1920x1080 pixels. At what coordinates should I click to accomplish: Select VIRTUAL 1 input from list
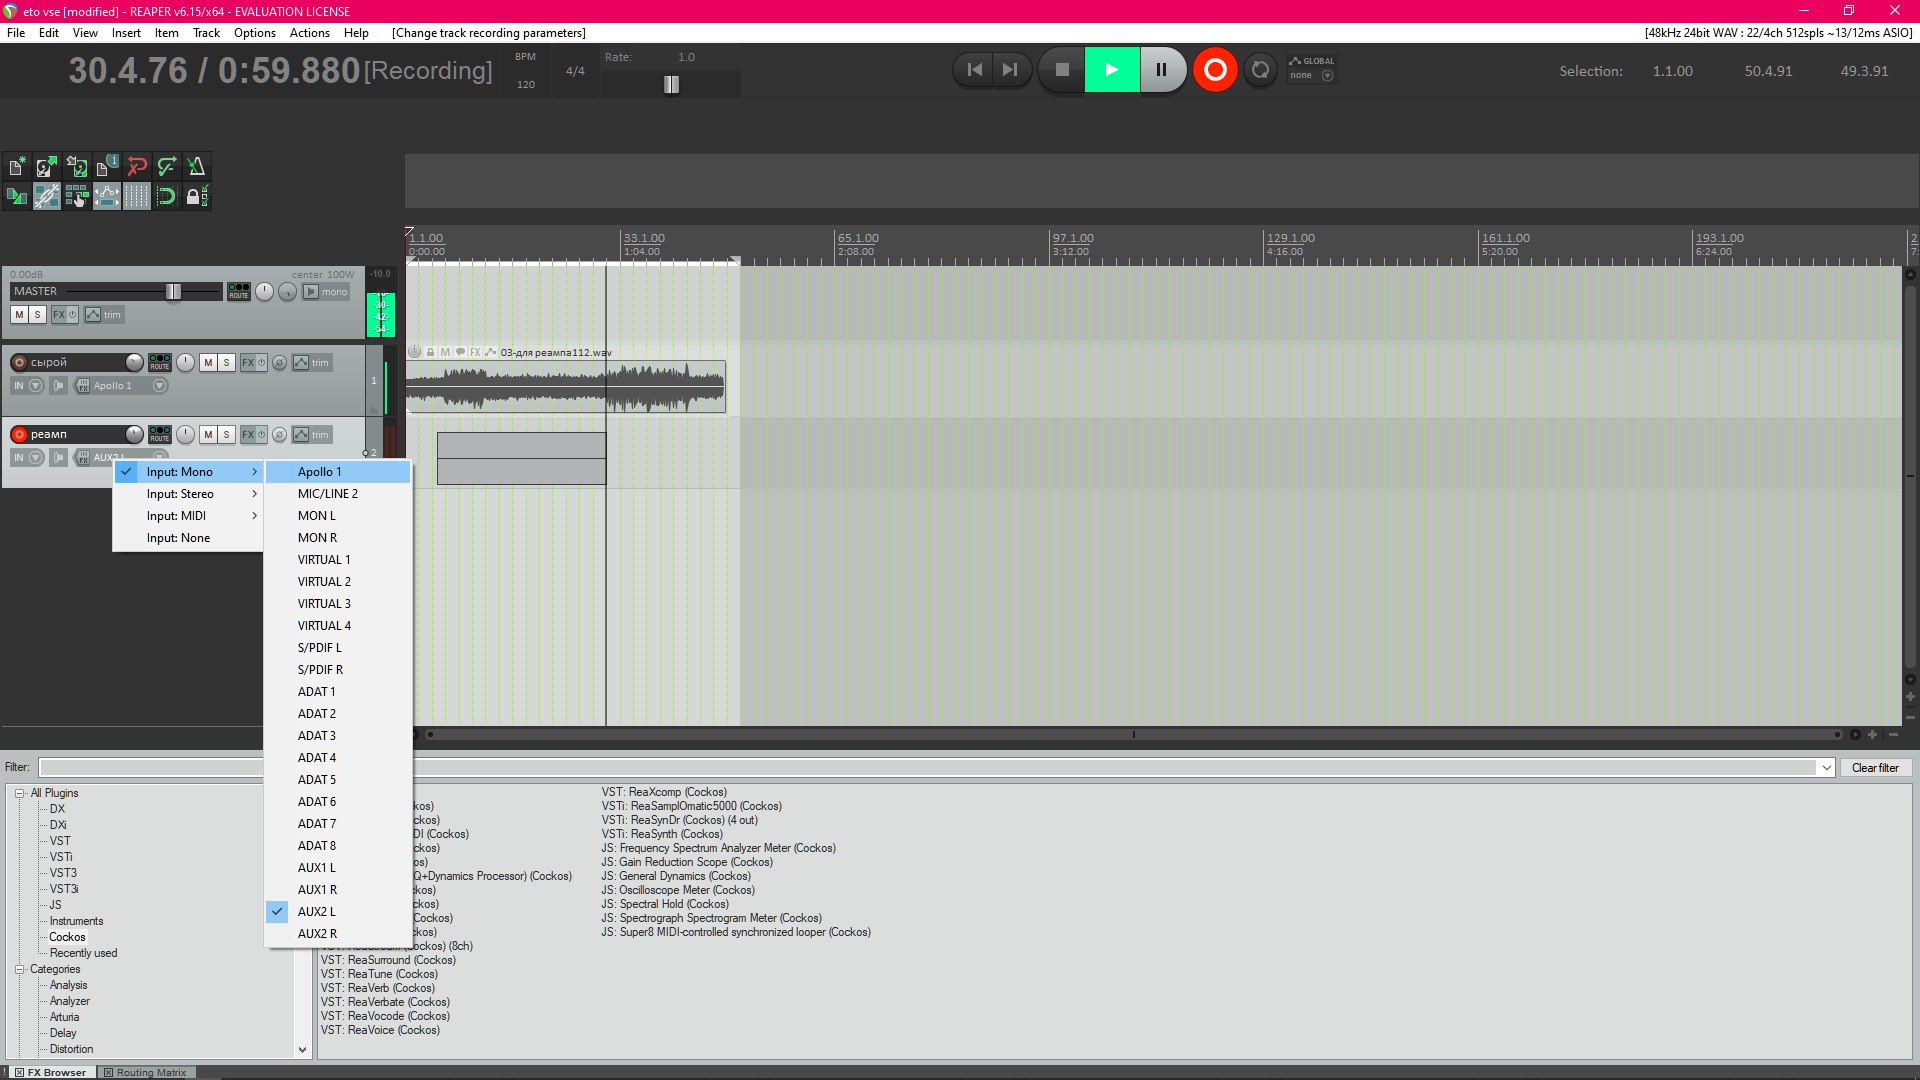[324, 560]
